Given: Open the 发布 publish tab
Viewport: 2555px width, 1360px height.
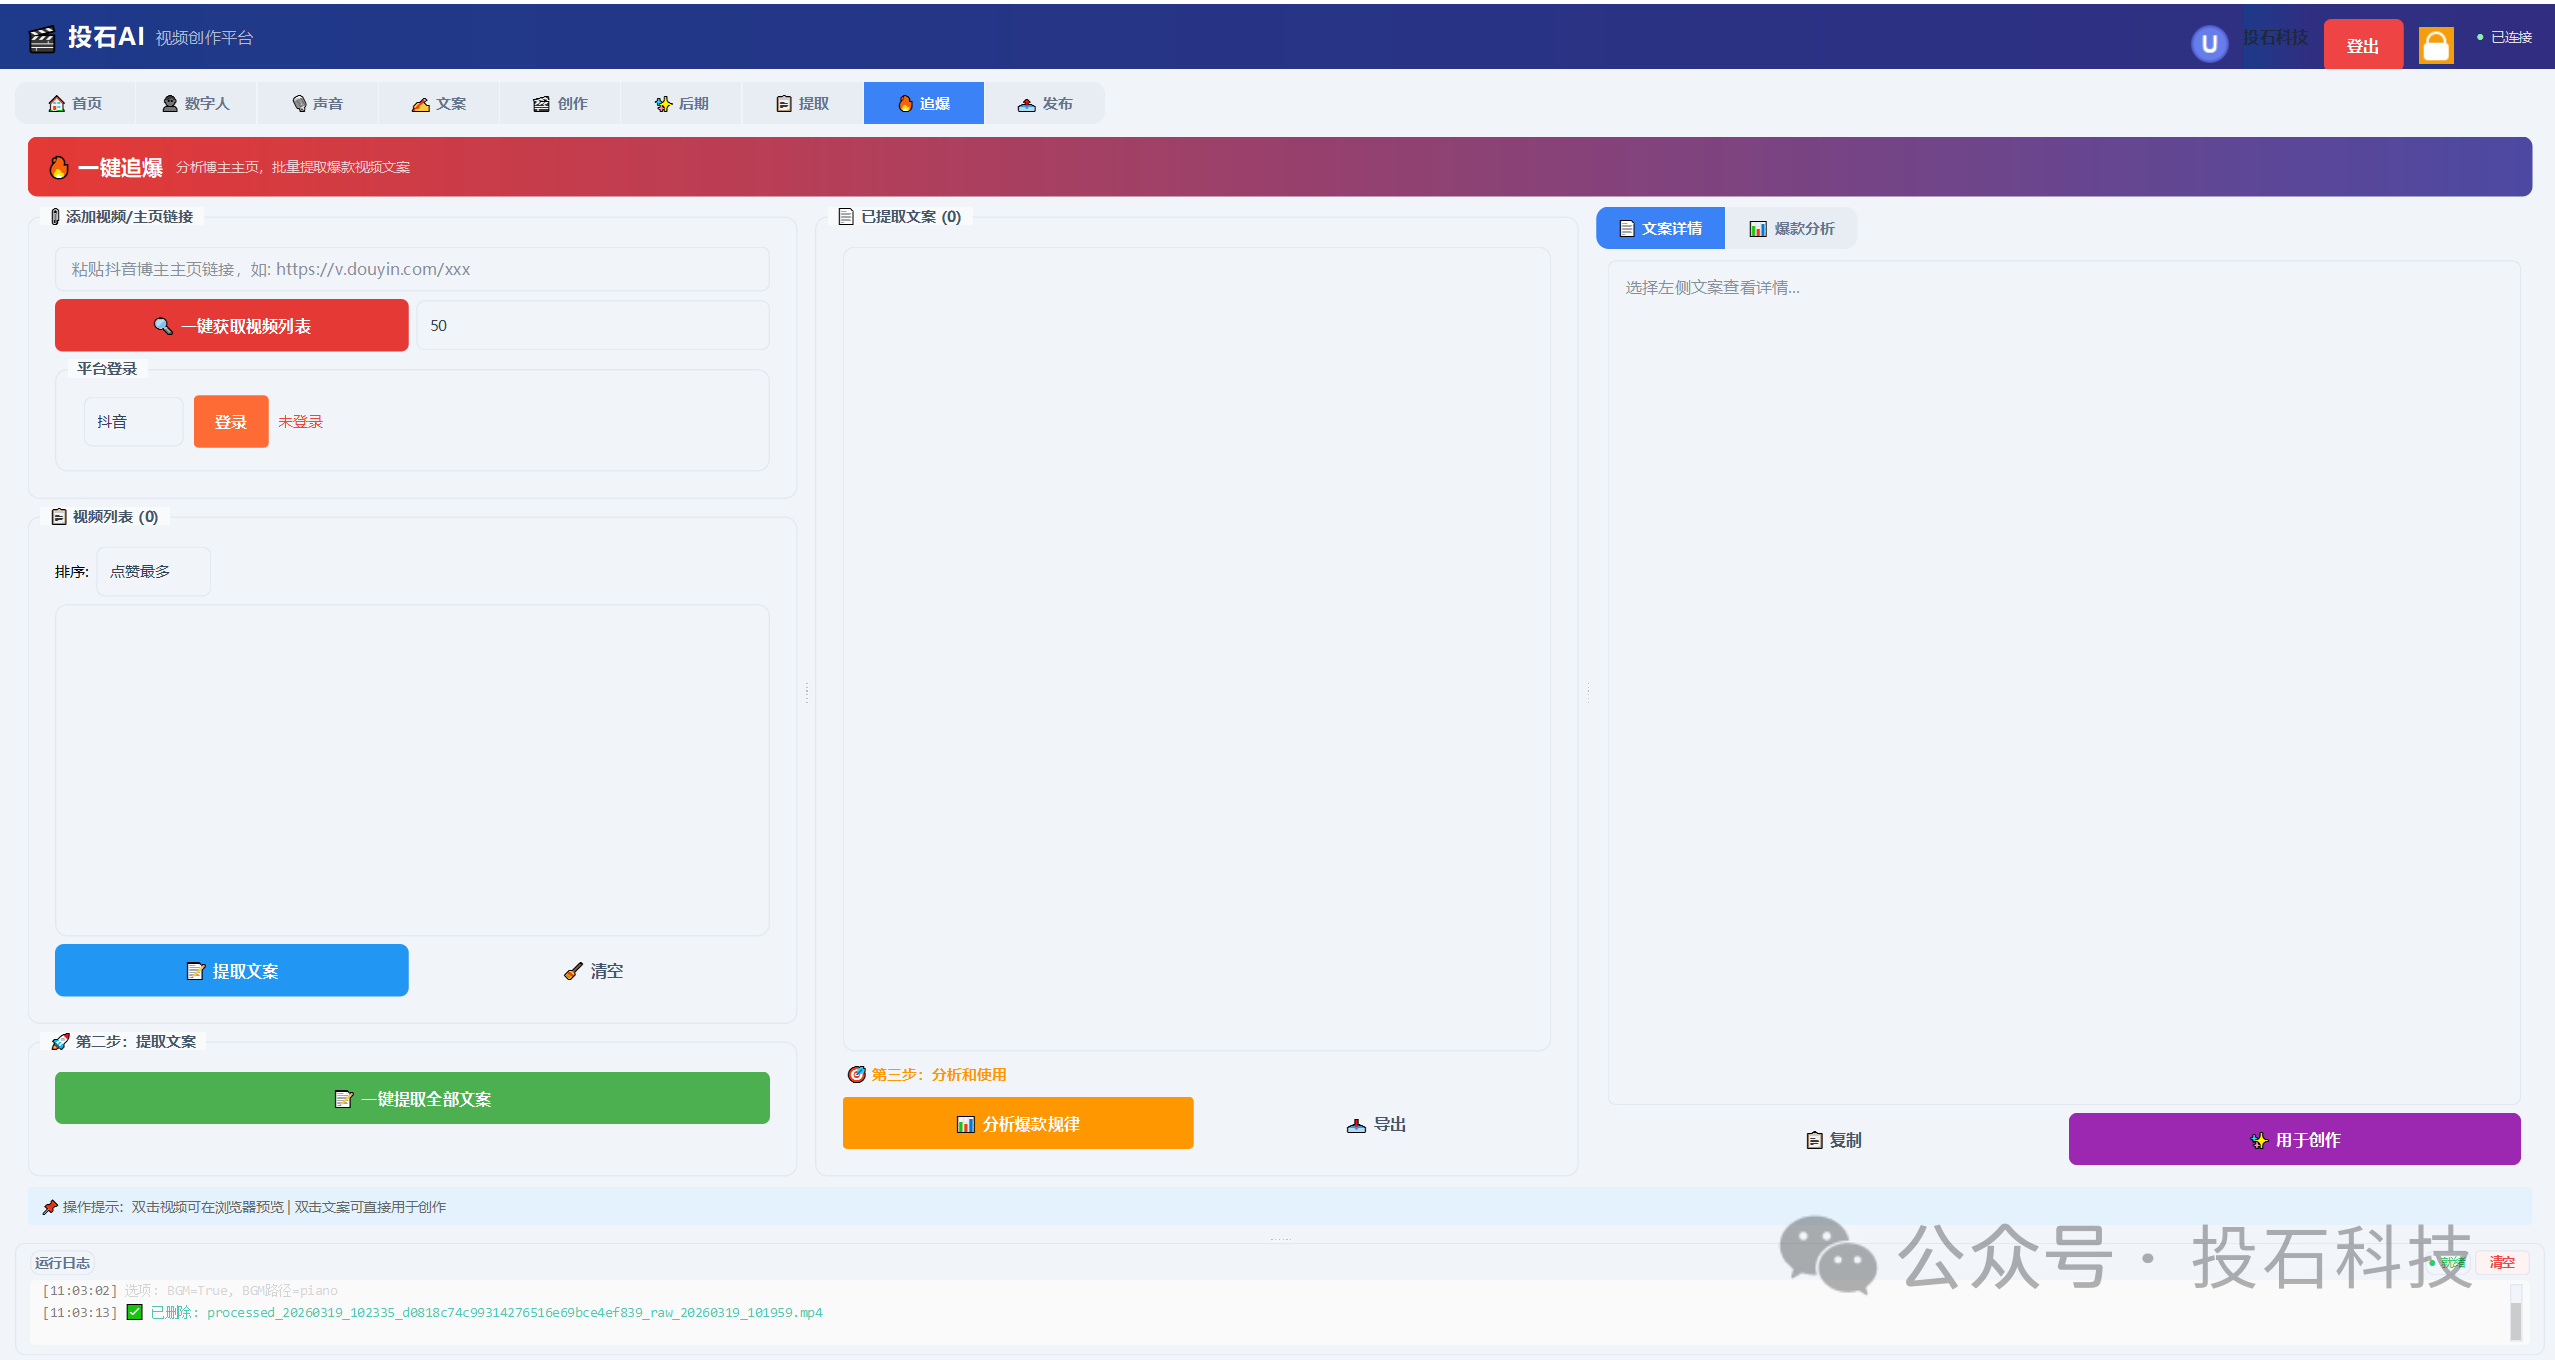Looking at the screenshot, I should (1044, 103).
